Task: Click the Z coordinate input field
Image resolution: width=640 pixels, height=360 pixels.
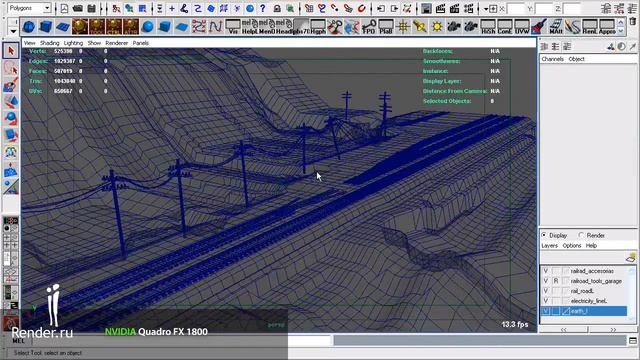Action: point(572,8)
